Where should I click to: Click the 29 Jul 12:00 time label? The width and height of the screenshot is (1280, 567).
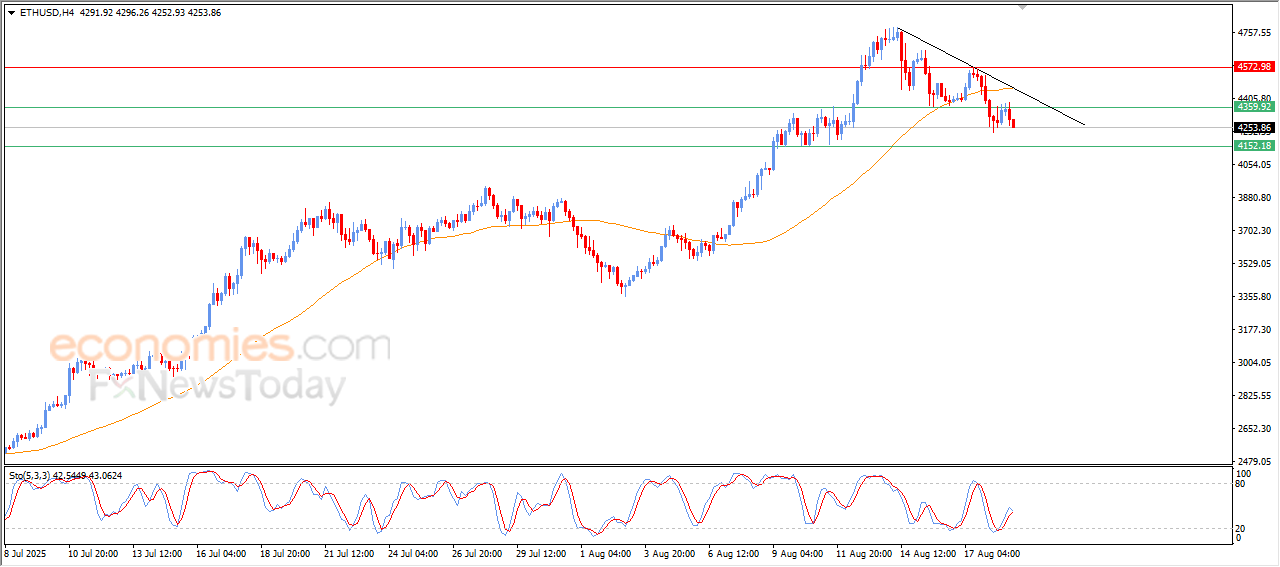[x=541, y=553]
